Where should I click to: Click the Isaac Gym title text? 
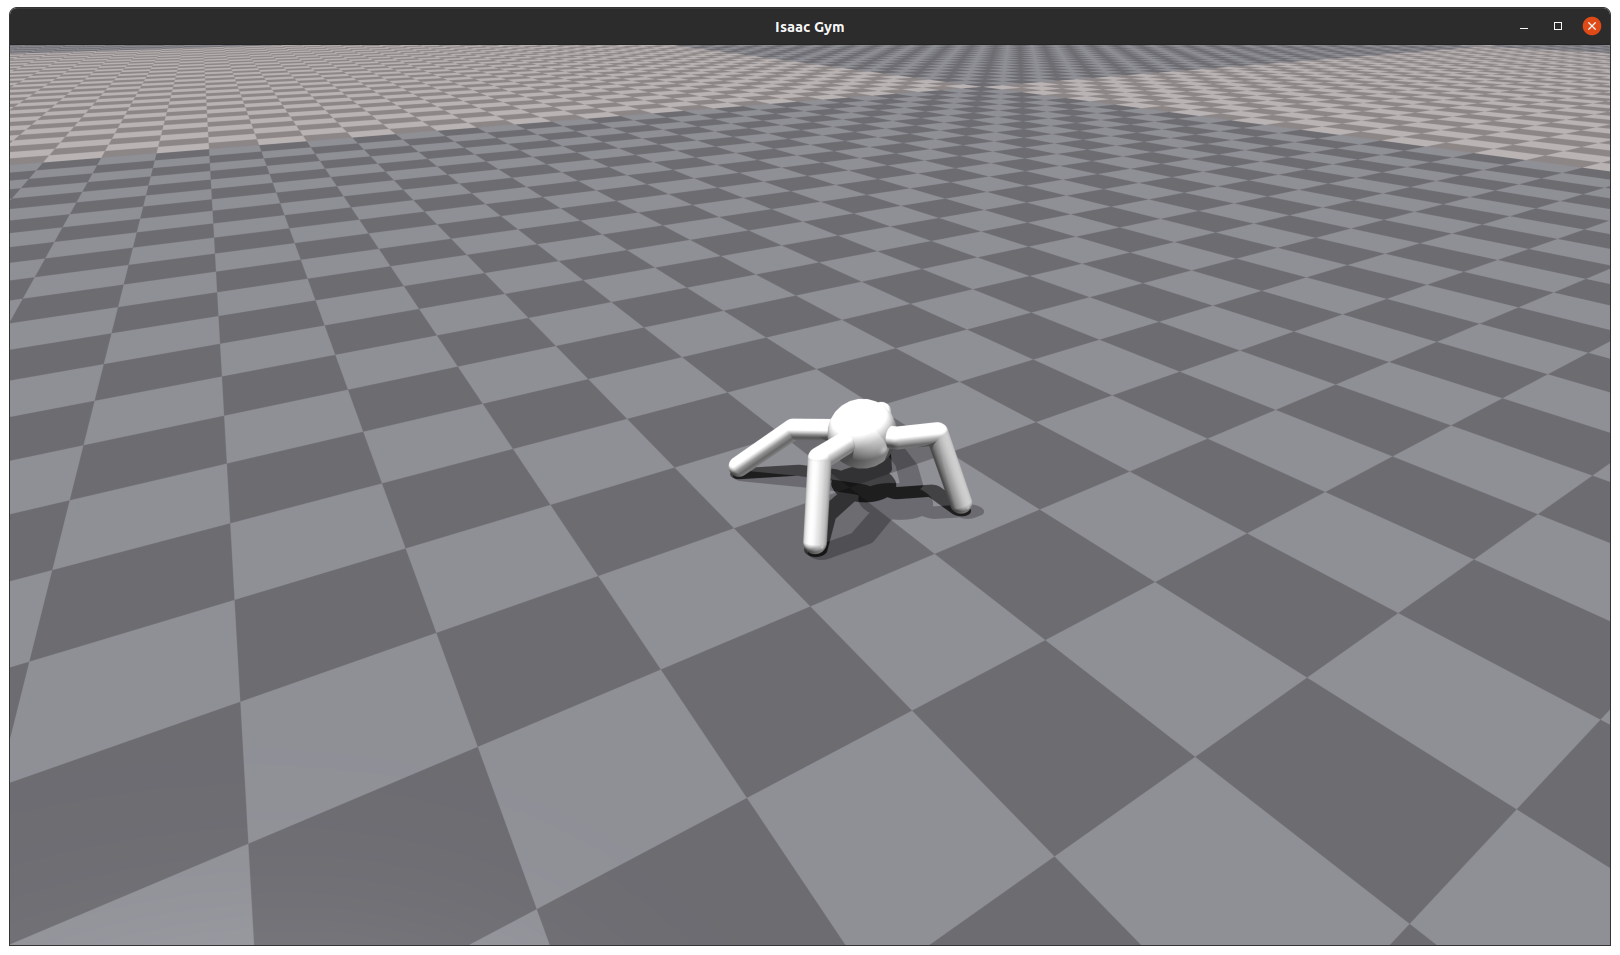(809, 27)
